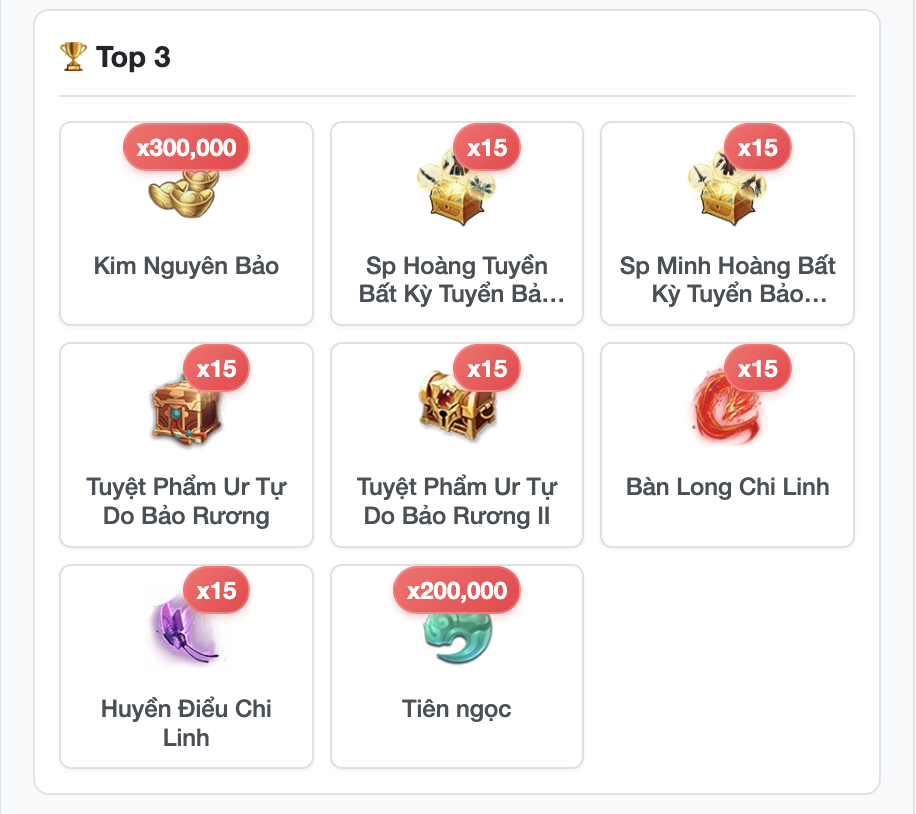916x814 pixels.
Task: Click the teal jade Tiên ngọc icon
Action: [x=457, y=637]
